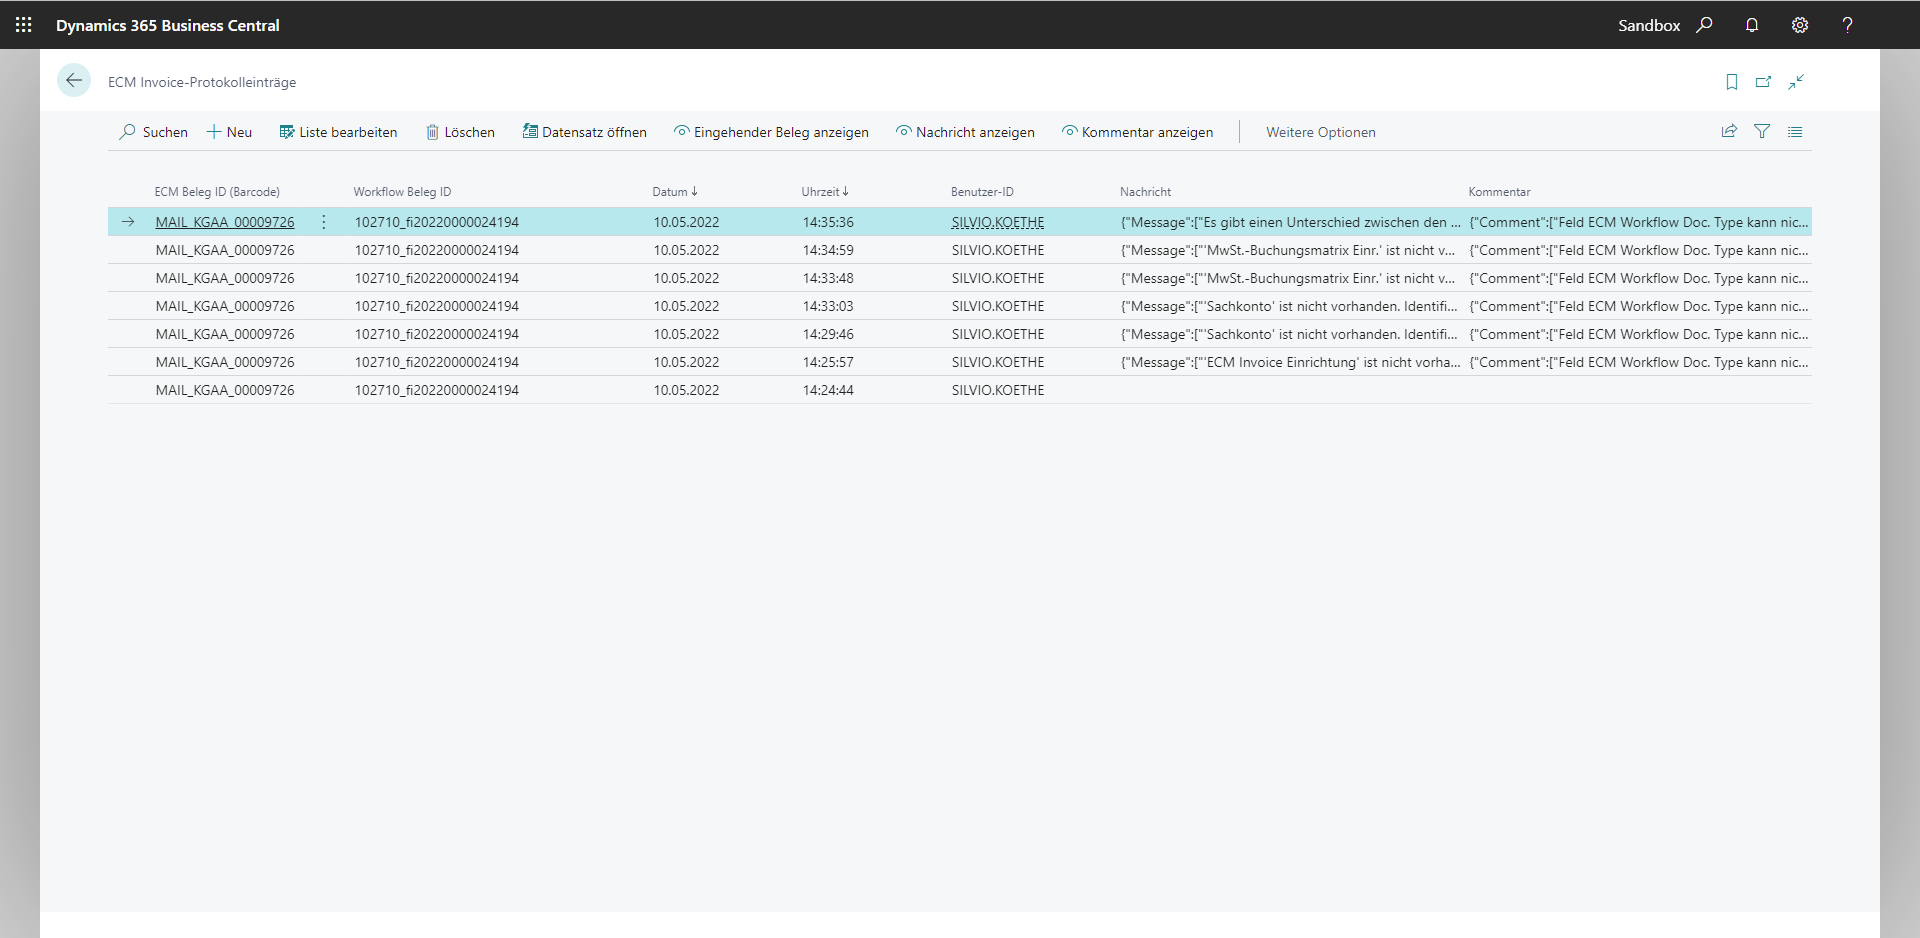This screenshot has height=938, width=1920.
Task: Open the app launcher waffle icon
Action: [x=24, y=25]
